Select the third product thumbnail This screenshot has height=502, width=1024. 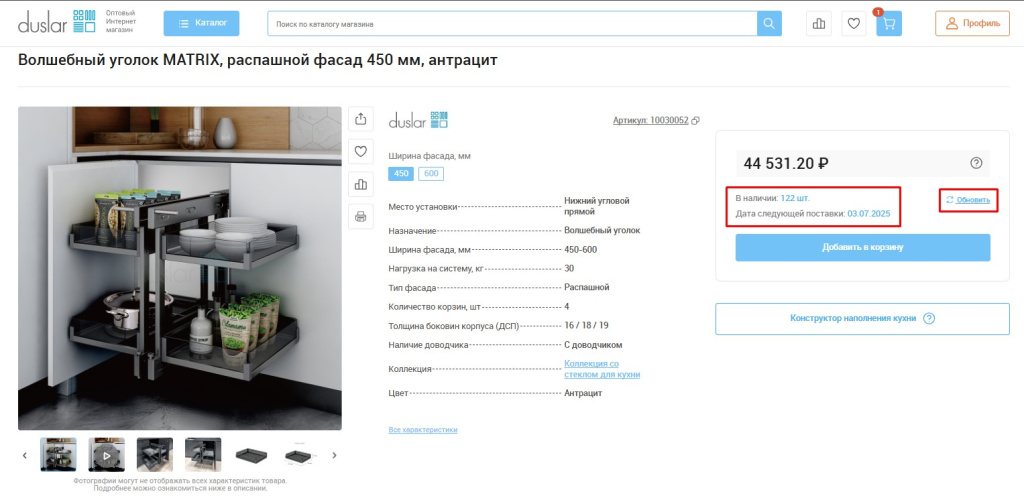[155, 454]
